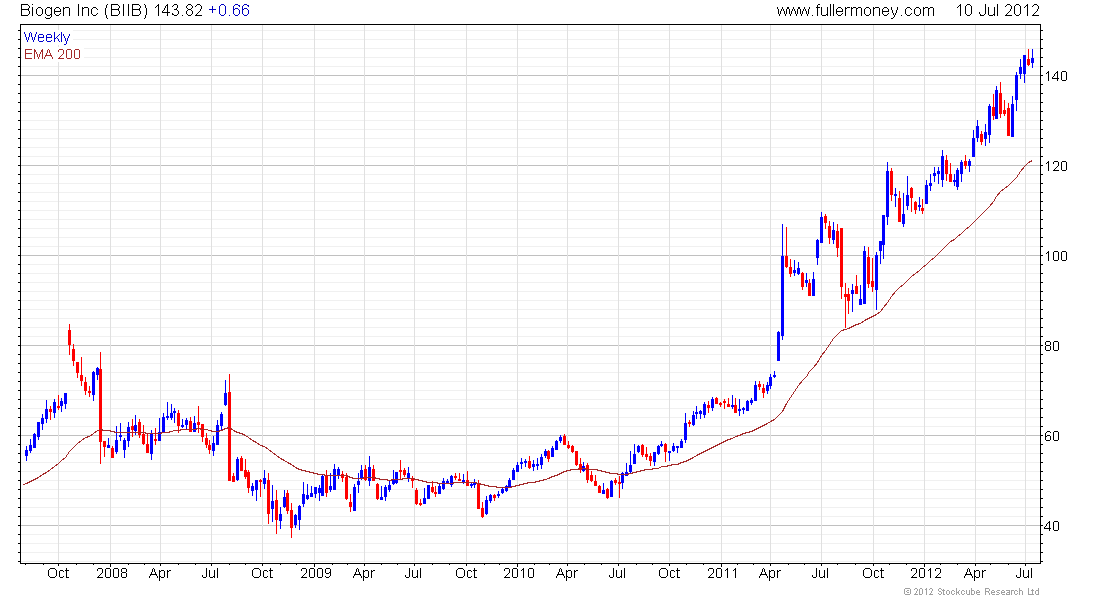This screenshot has width=1100, height=600.
Task: Click the Stockcube Research Ltd copyright text
Action: coord(971,592)
